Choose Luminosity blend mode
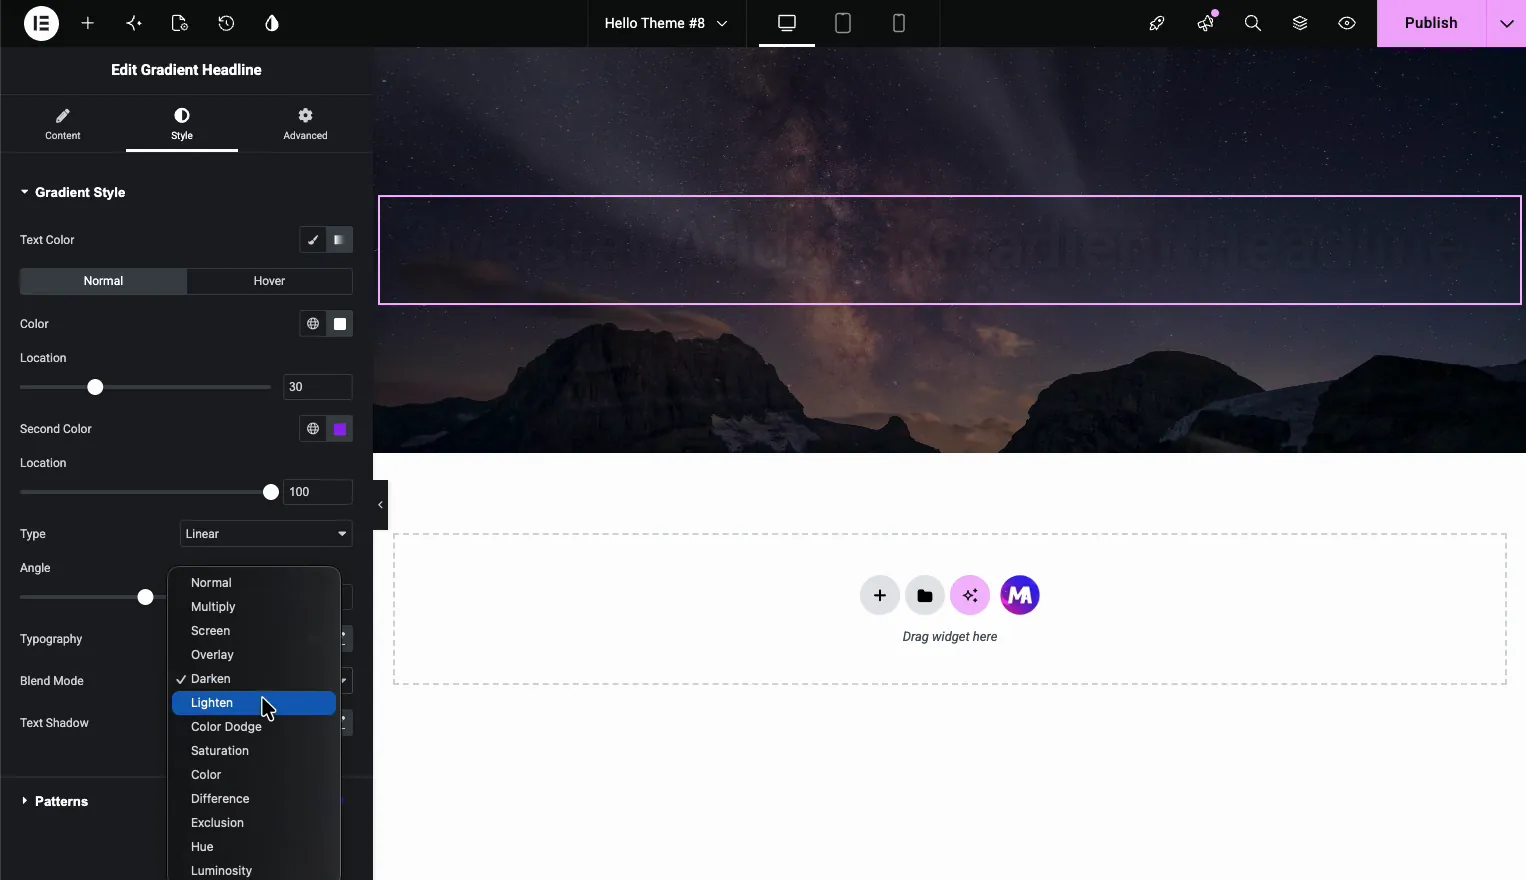Screen dimensions: 1526x880 (x=254, y=870)
